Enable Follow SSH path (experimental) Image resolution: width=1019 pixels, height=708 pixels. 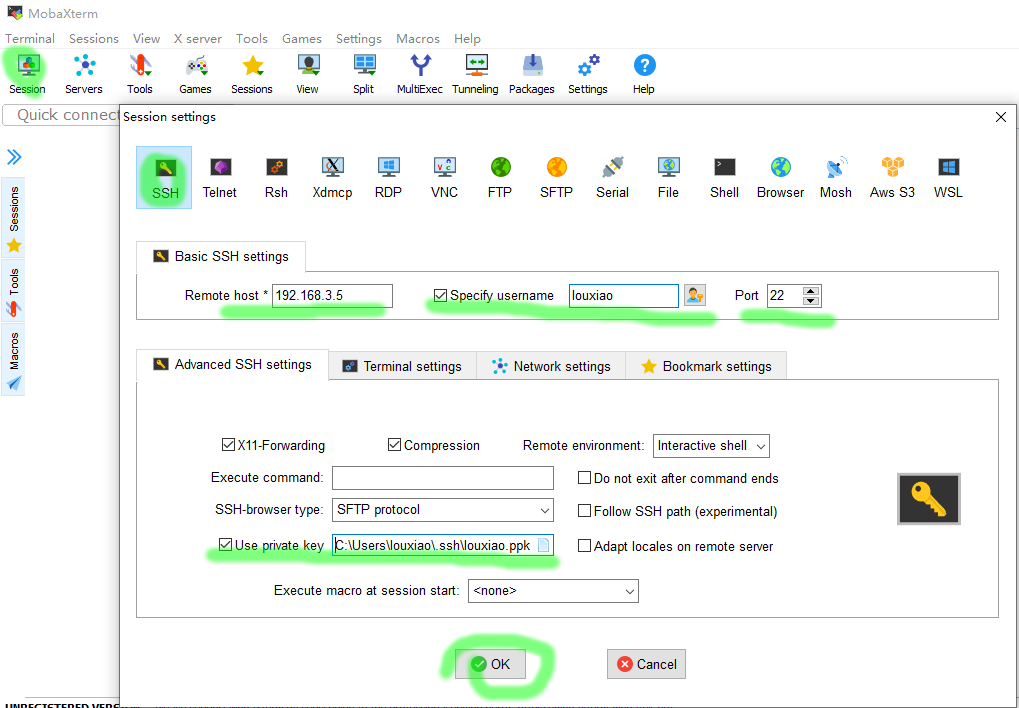[x=584, y=512]
